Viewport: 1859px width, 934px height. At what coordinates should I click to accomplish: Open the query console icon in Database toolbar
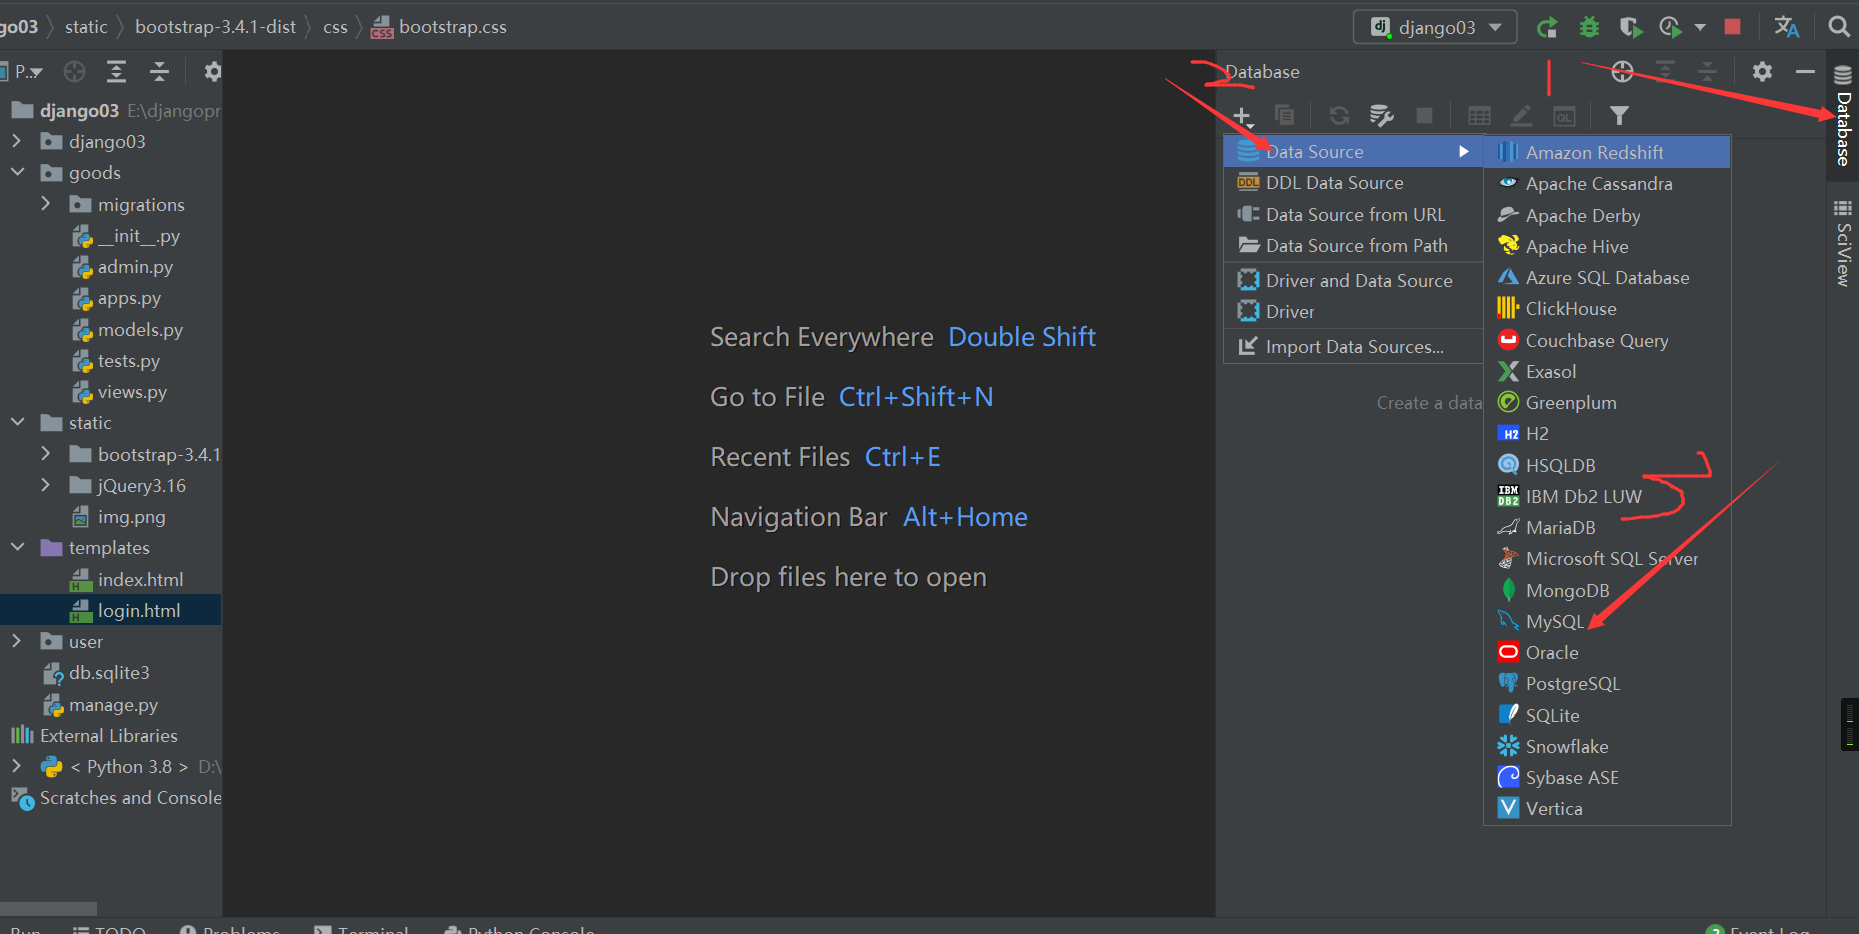tap(1564, 117)
